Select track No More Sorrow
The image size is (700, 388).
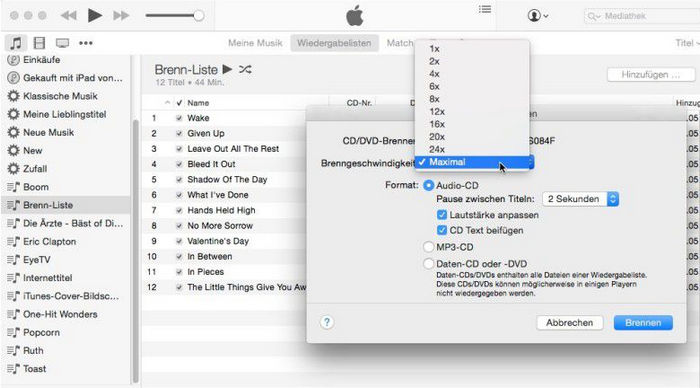pos(220,226)
